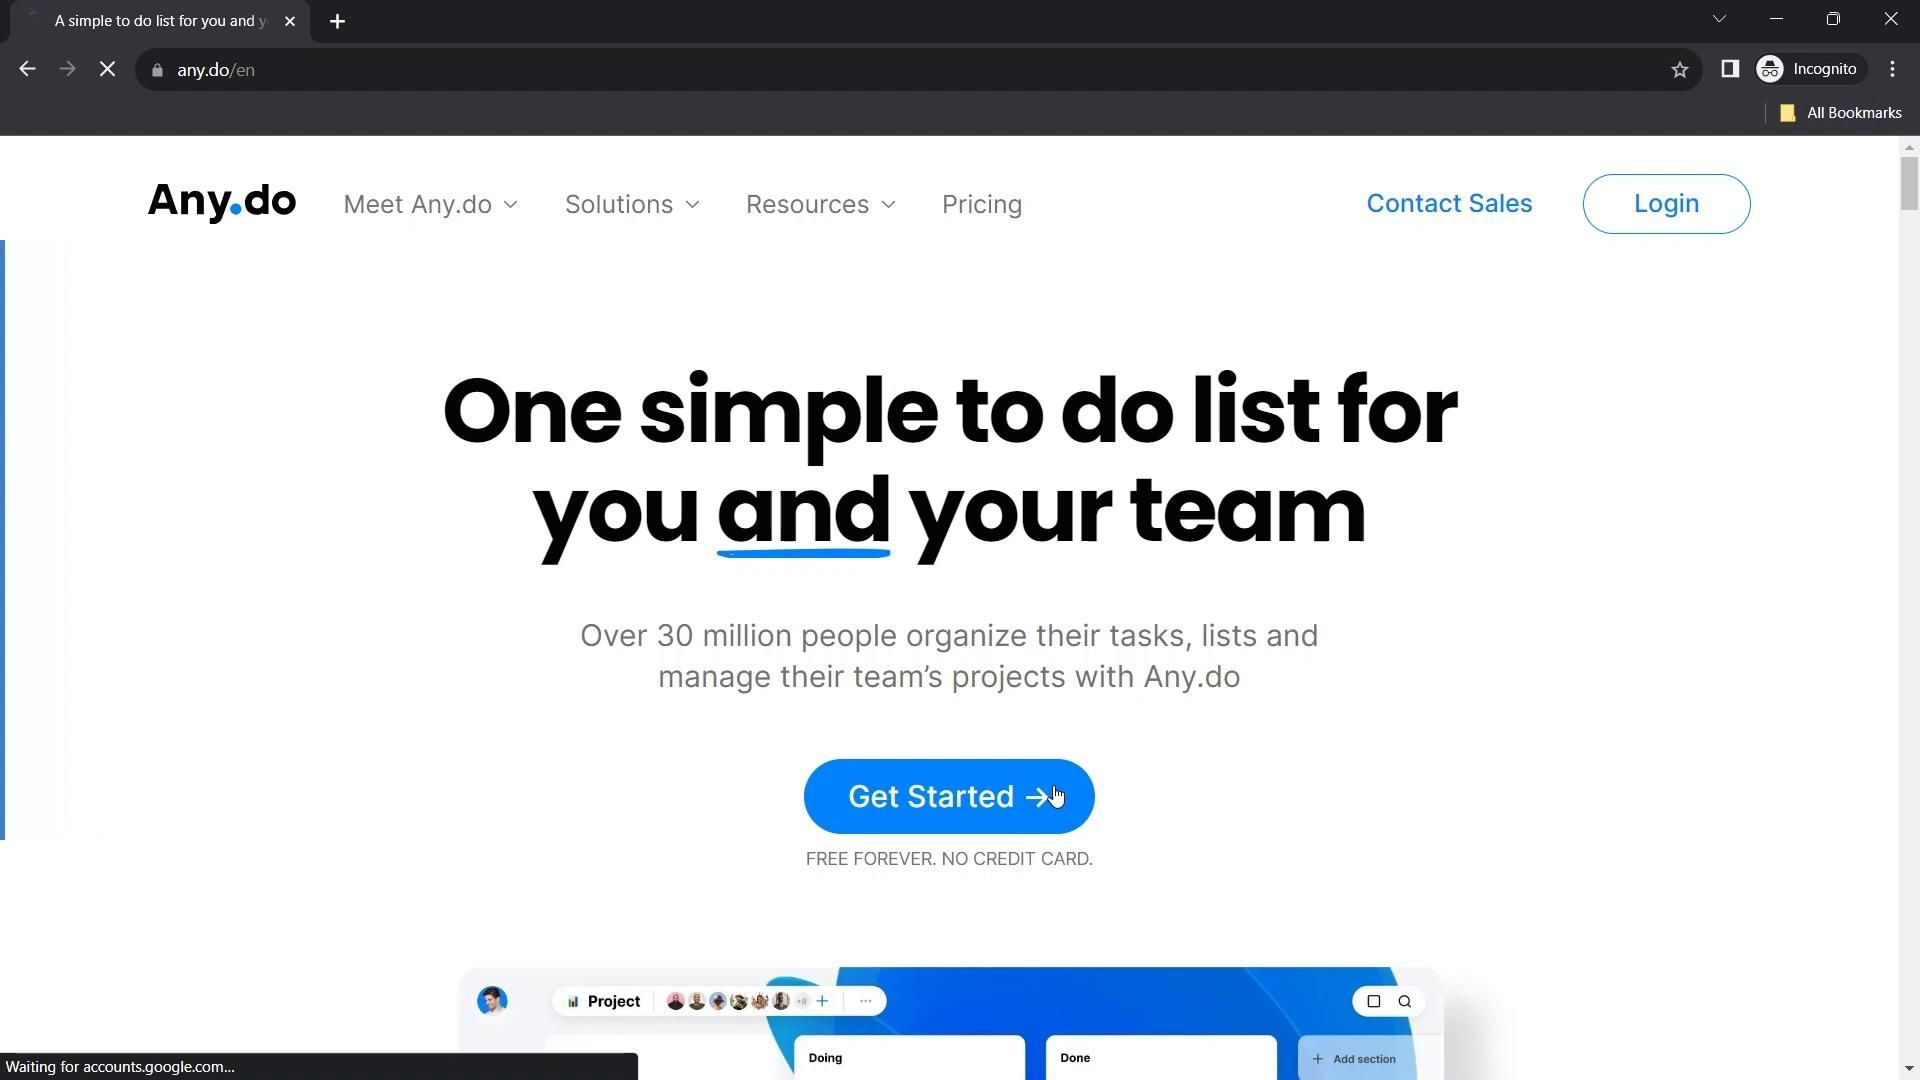Go back to the previous page
The height and width of the screenshot is (1080, 1920).
(x=27, y=70)
